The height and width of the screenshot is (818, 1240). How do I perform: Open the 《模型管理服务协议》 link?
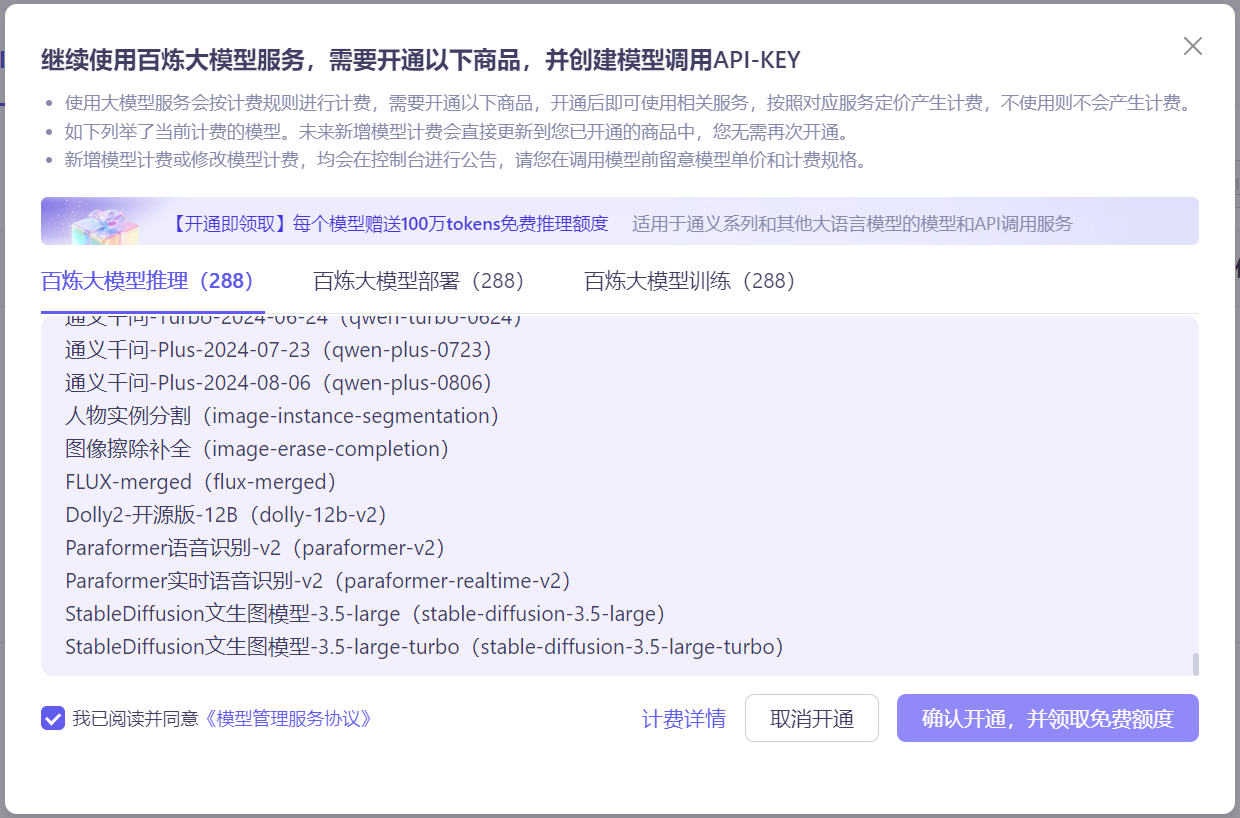(288, 718)
